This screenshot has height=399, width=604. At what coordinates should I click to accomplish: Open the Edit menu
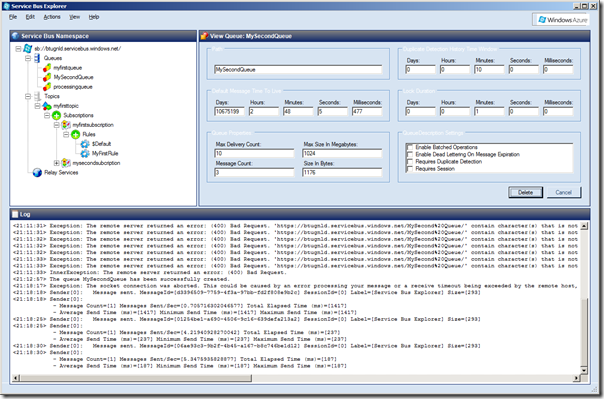(x=30, y=17)
